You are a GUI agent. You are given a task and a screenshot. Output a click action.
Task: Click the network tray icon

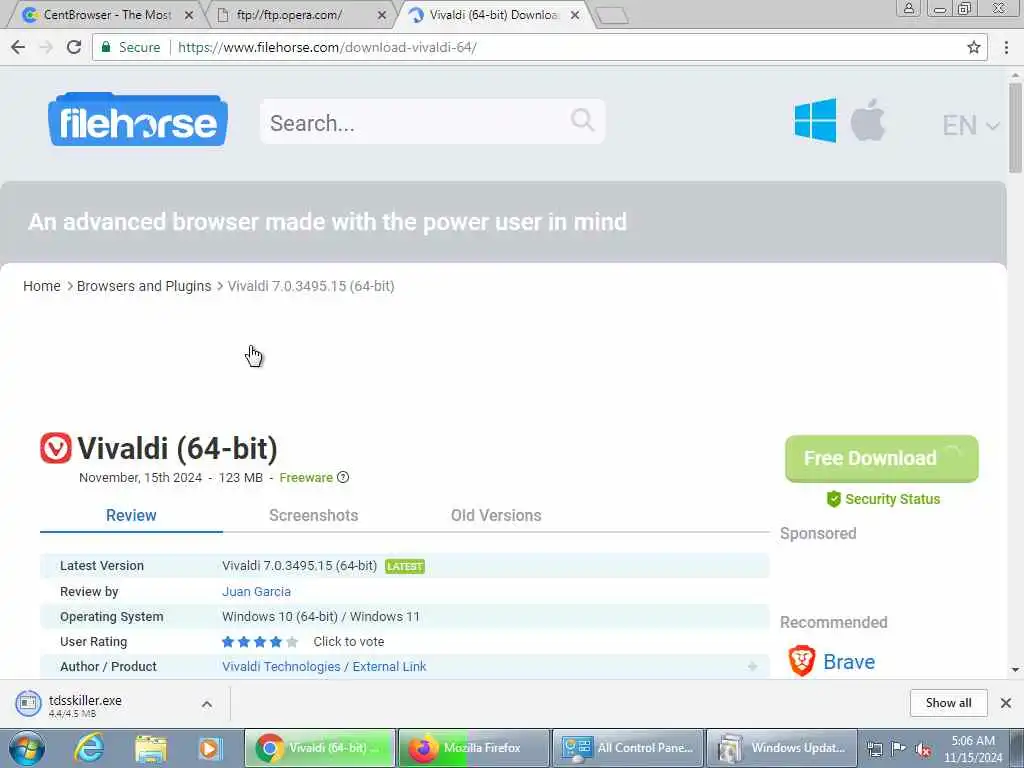[875, 750]
